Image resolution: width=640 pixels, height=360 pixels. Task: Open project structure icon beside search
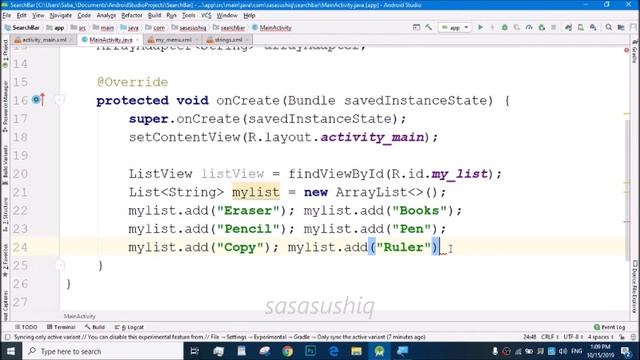621,27
